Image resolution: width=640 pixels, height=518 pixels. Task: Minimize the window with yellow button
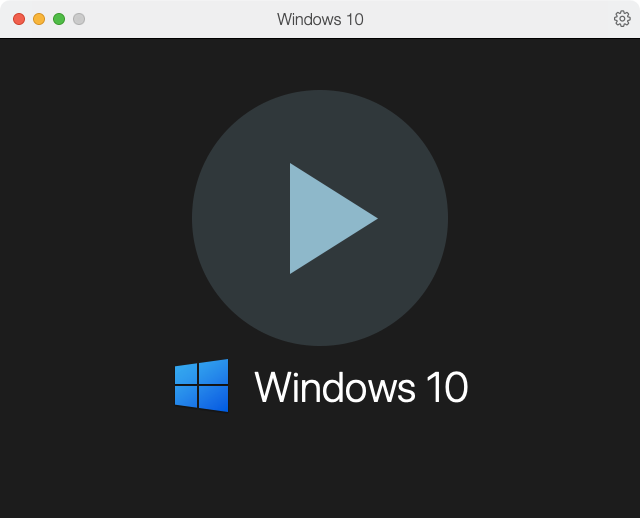39,19
